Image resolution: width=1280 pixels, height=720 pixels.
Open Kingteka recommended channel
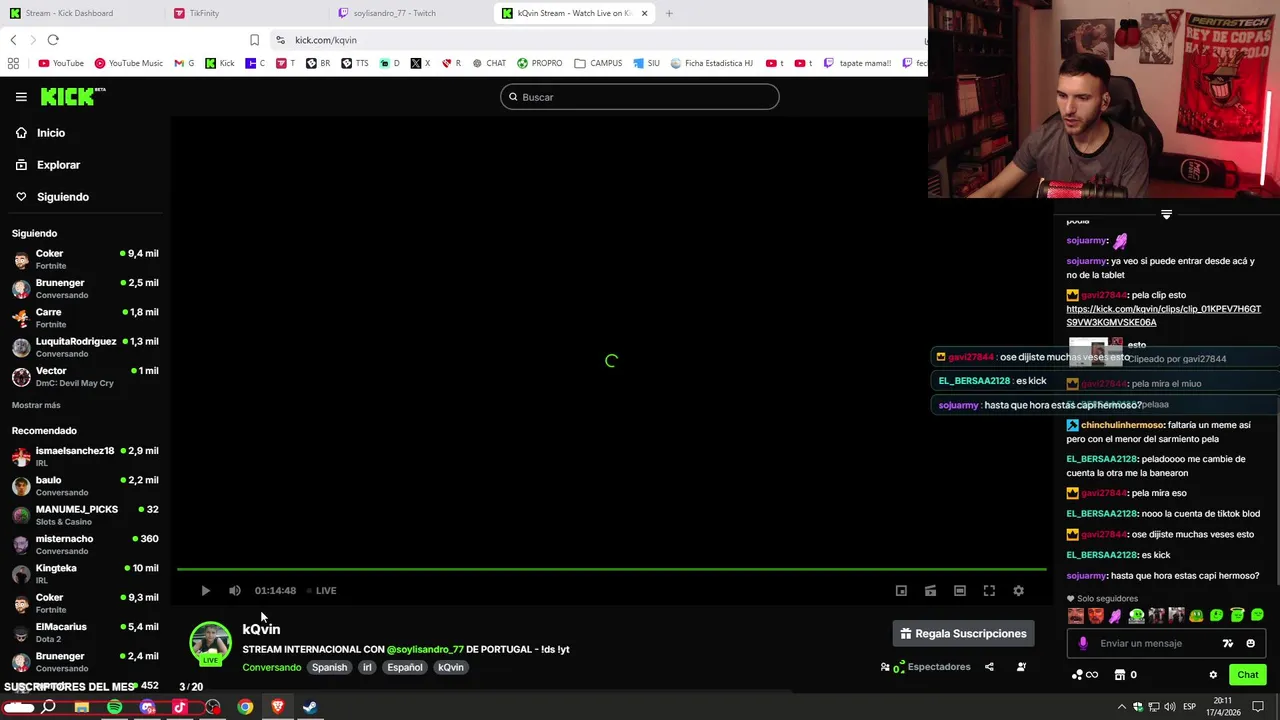[x=85, y=573]
